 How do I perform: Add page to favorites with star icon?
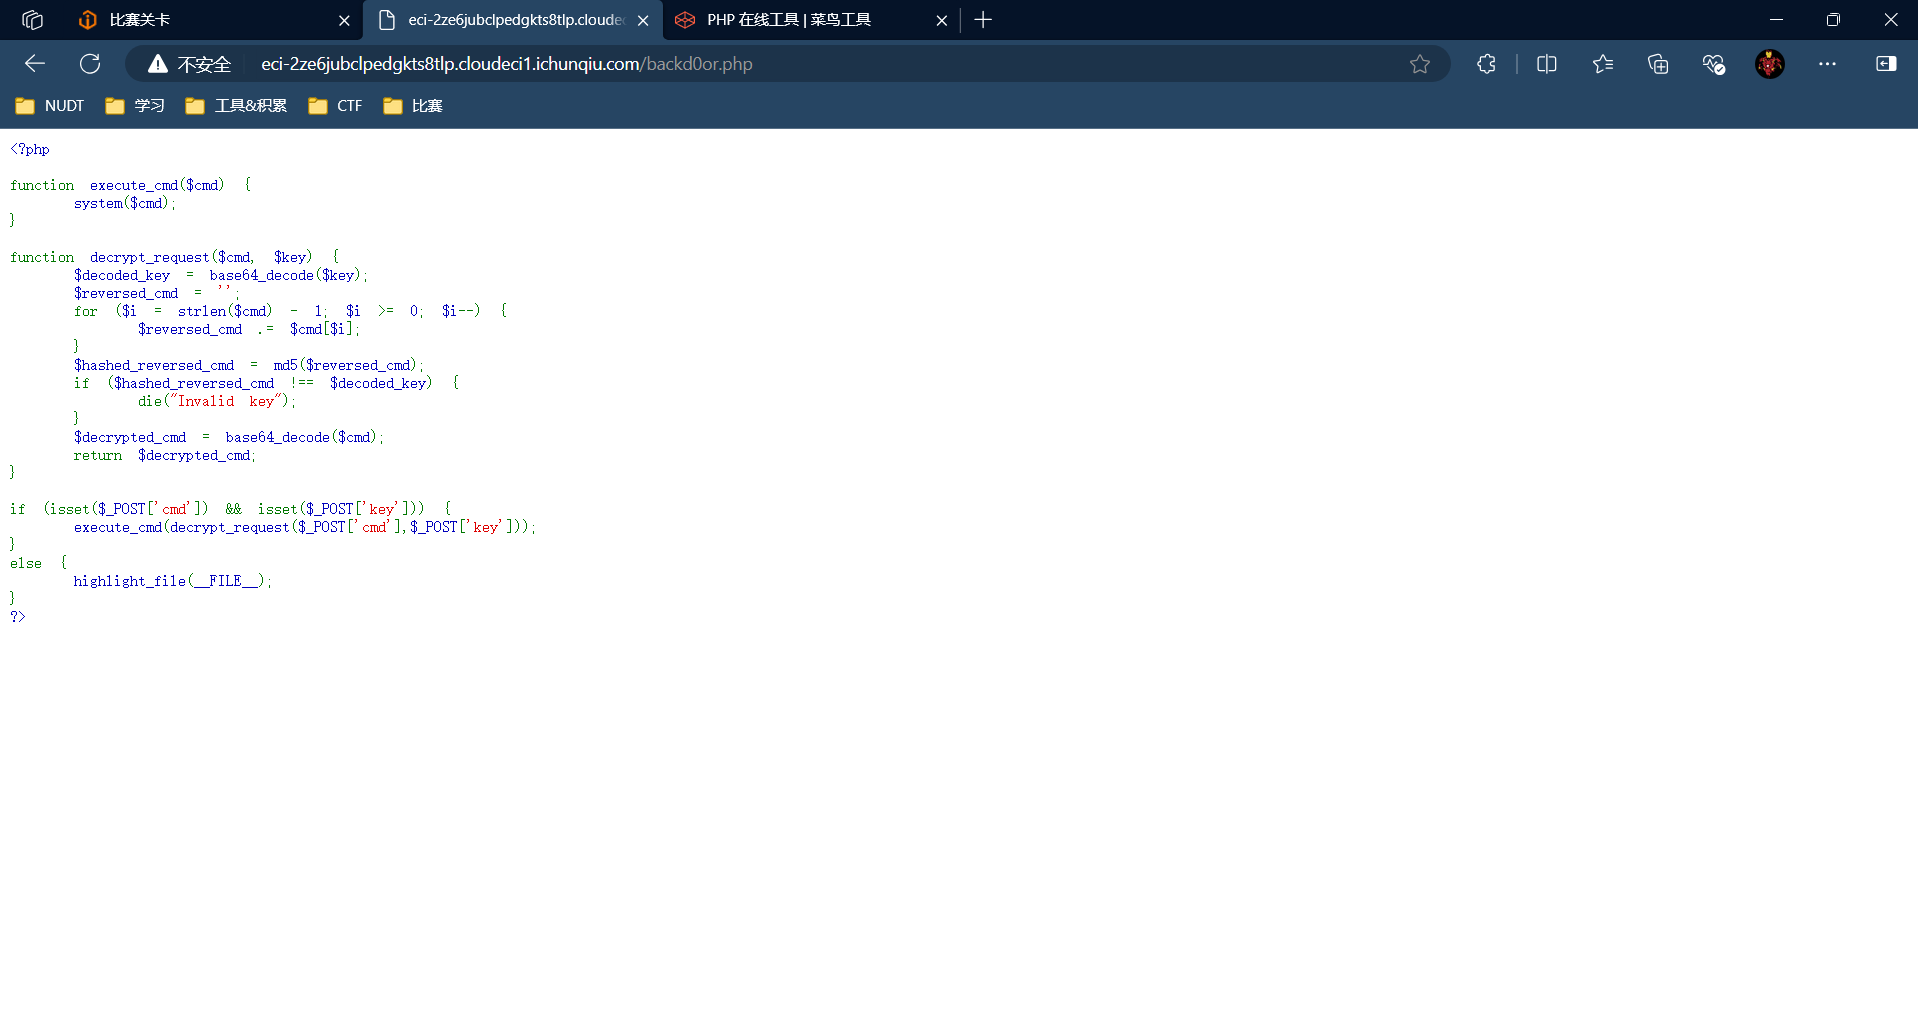pyautogui.click(x=1419, y=64)
